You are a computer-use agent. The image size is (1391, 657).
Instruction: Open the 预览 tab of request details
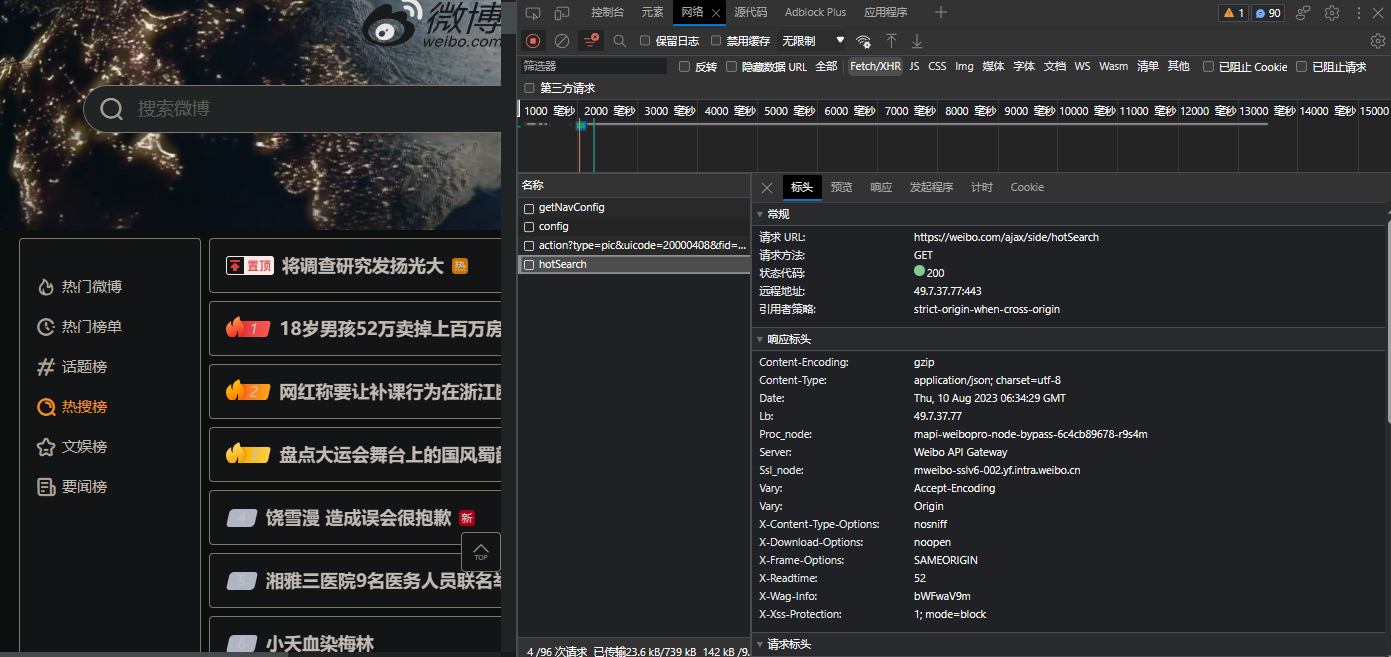841,187
